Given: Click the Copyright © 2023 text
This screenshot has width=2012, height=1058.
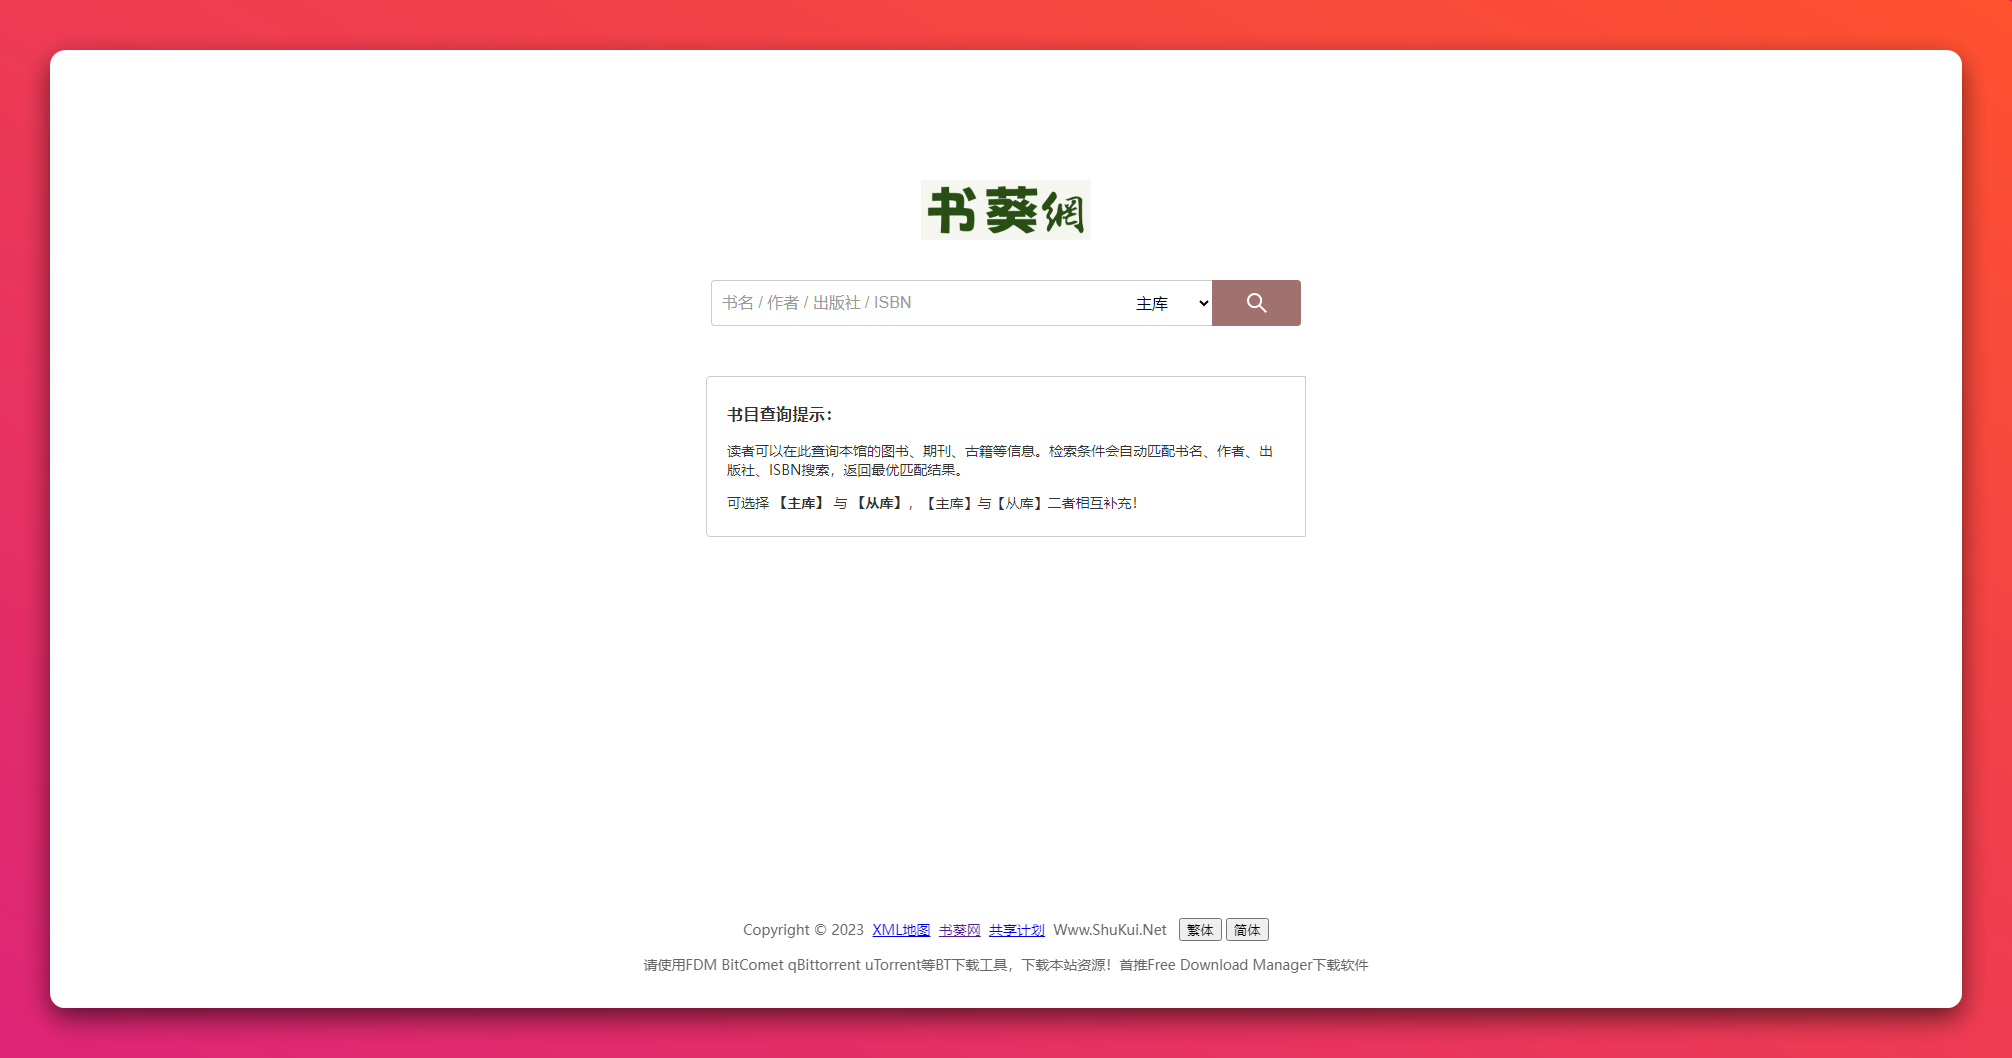Looking at the screenshot, I should 803,930.
